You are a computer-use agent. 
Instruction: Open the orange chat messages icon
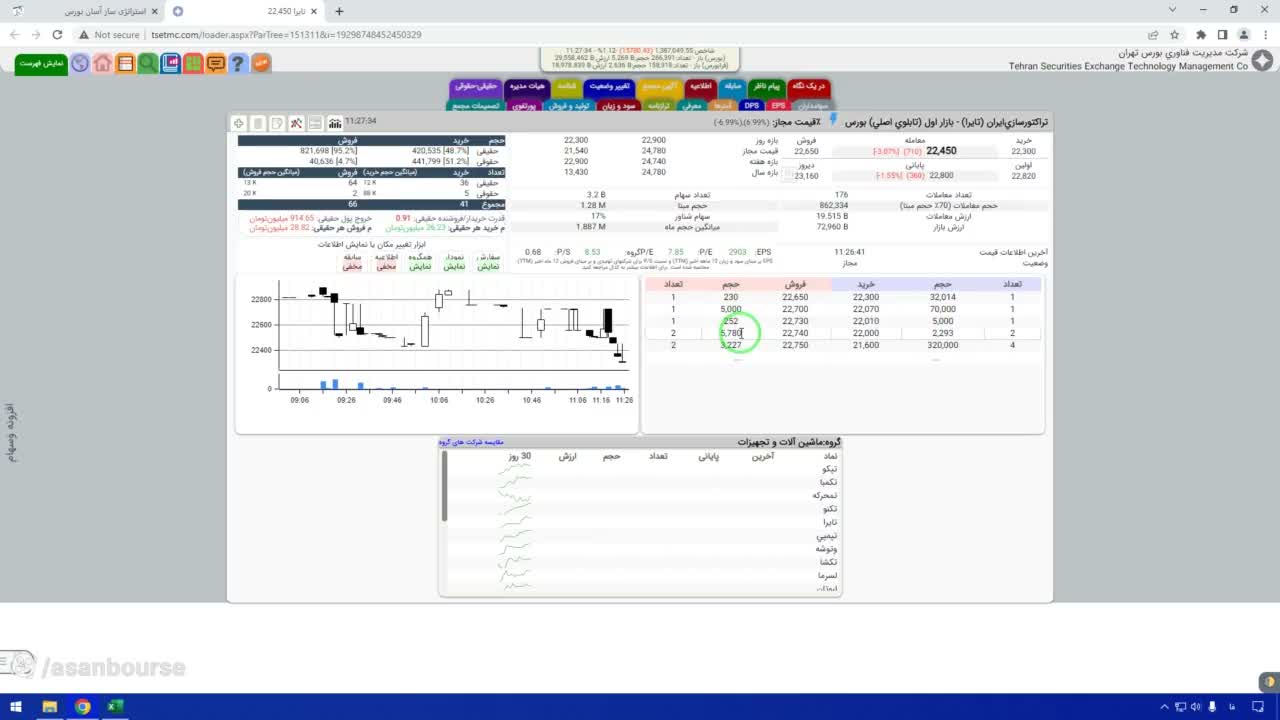(215, 63)
